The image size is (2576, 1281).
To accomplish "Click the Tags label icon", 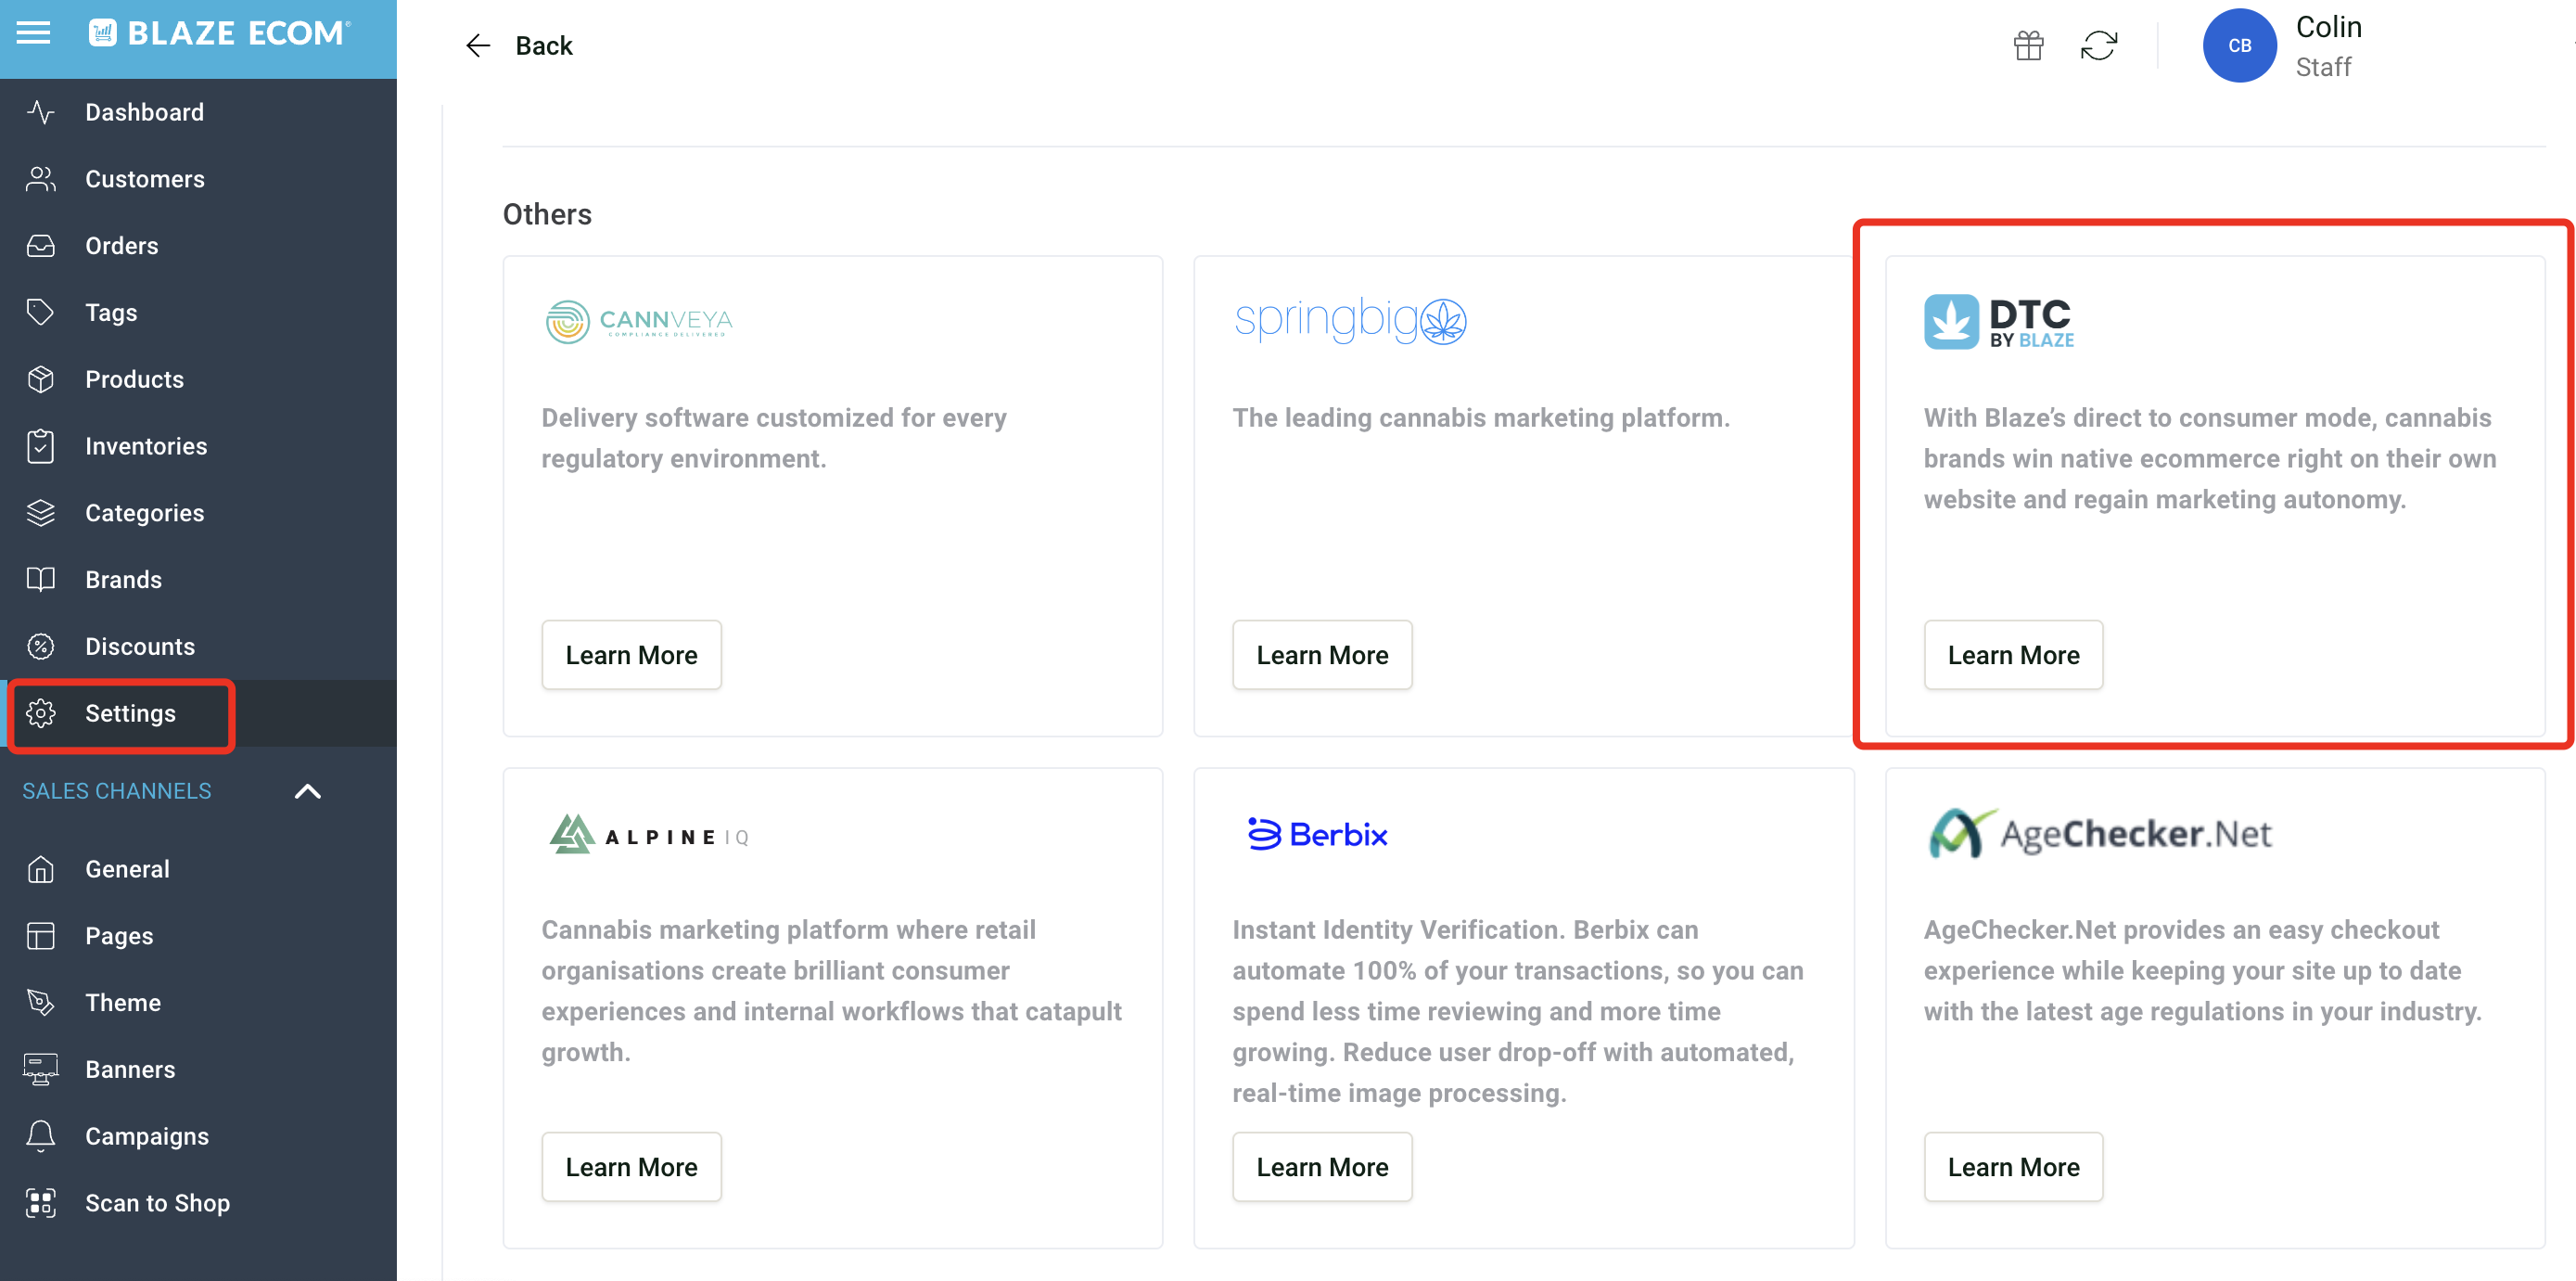I will pyautogui.click(x=40, y=312).
